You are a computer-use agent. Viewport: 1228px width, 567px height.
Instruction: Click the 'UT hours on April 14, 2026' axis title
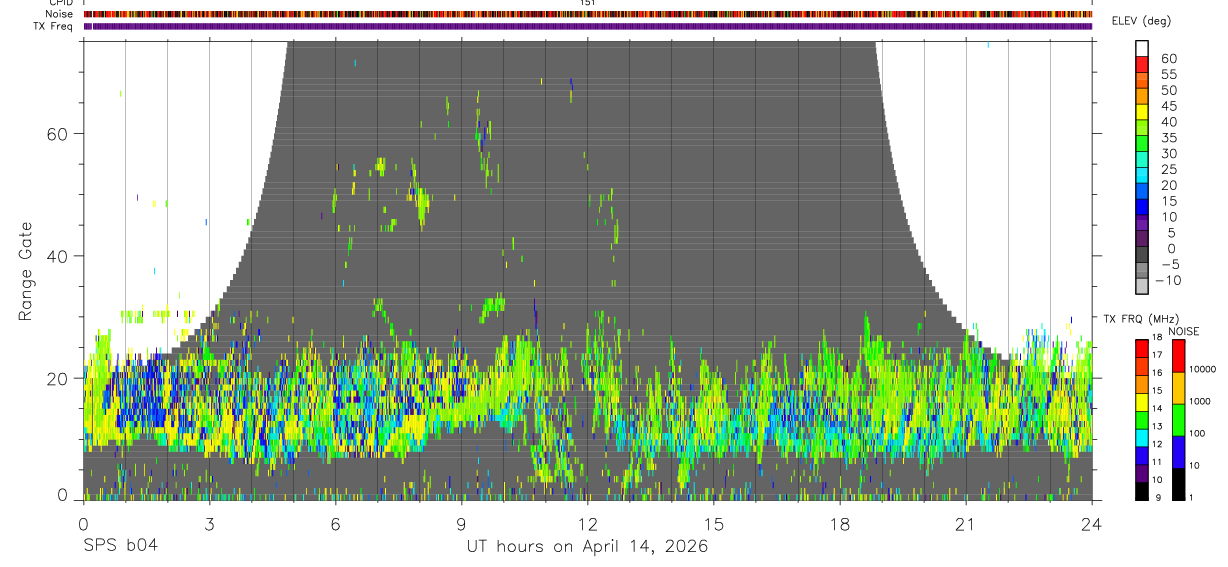point(587,547)
